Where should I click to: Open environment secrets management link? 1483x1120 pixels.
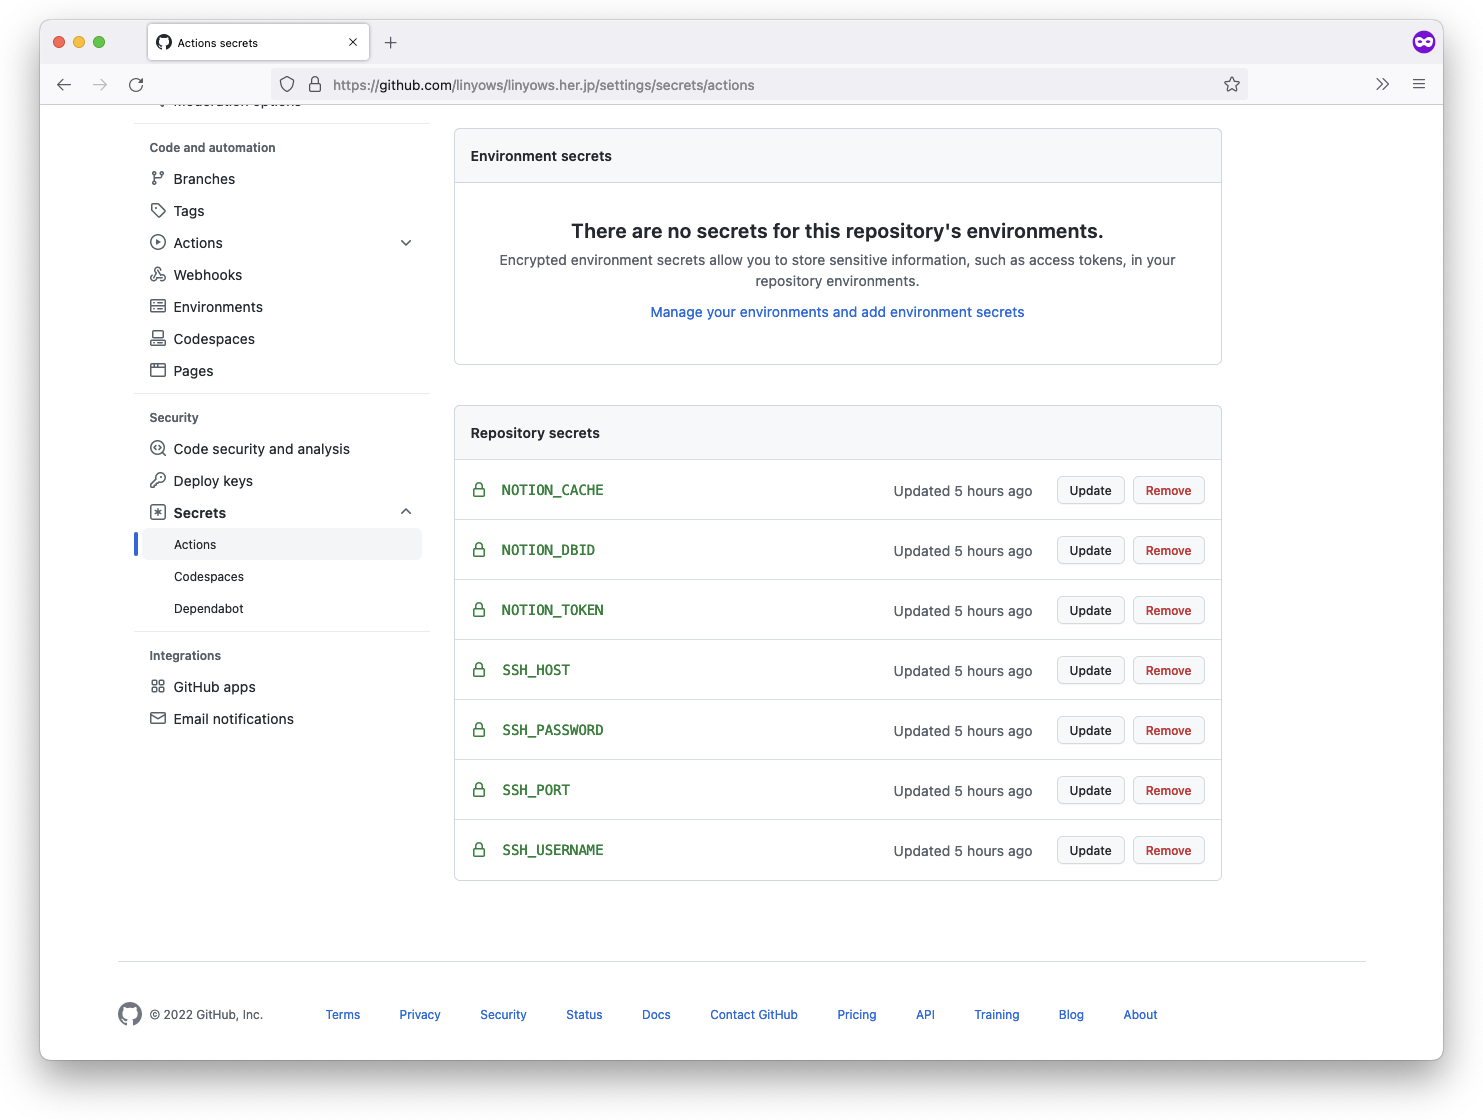click(837, 311)
